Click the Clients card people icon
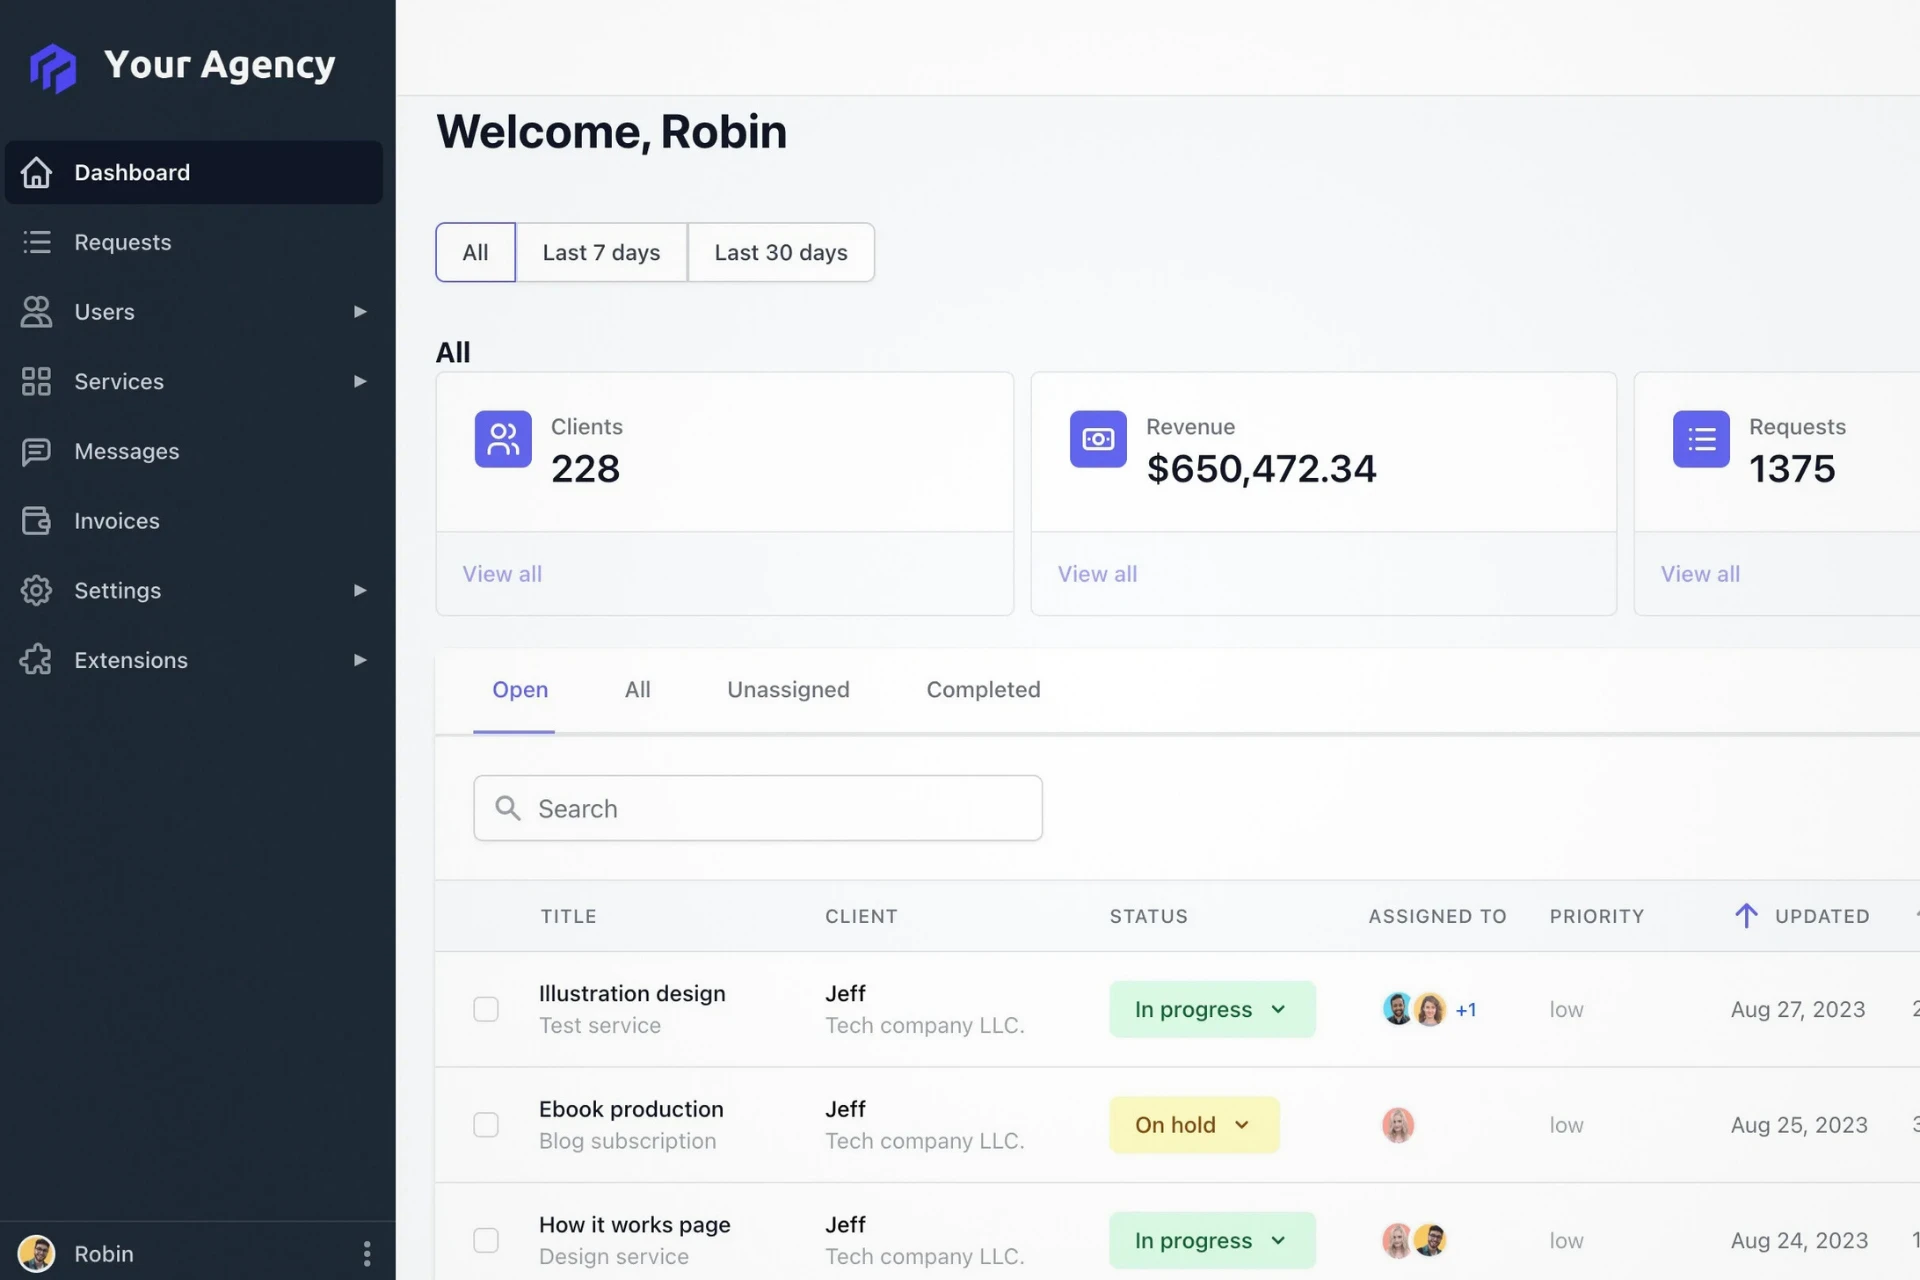The image size is (1920, 1280). click(x=503, y=439)
